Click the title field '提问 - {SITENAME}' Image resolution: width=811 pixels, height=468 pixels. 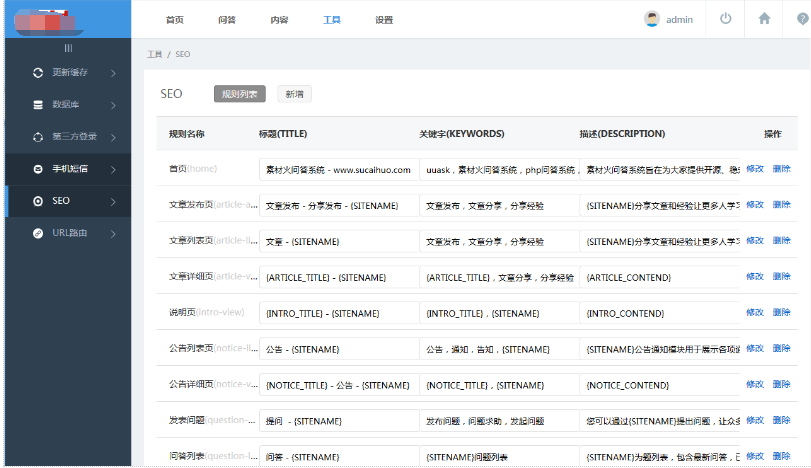(339, 421)
